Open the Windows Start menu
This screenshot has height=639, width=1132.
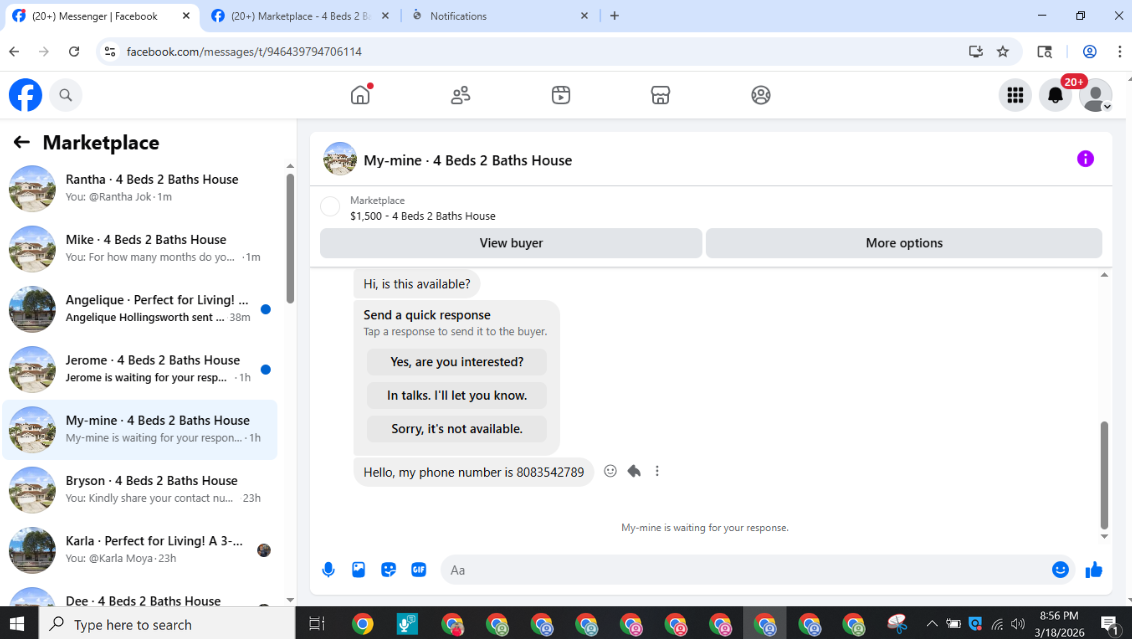click(17, 624)
